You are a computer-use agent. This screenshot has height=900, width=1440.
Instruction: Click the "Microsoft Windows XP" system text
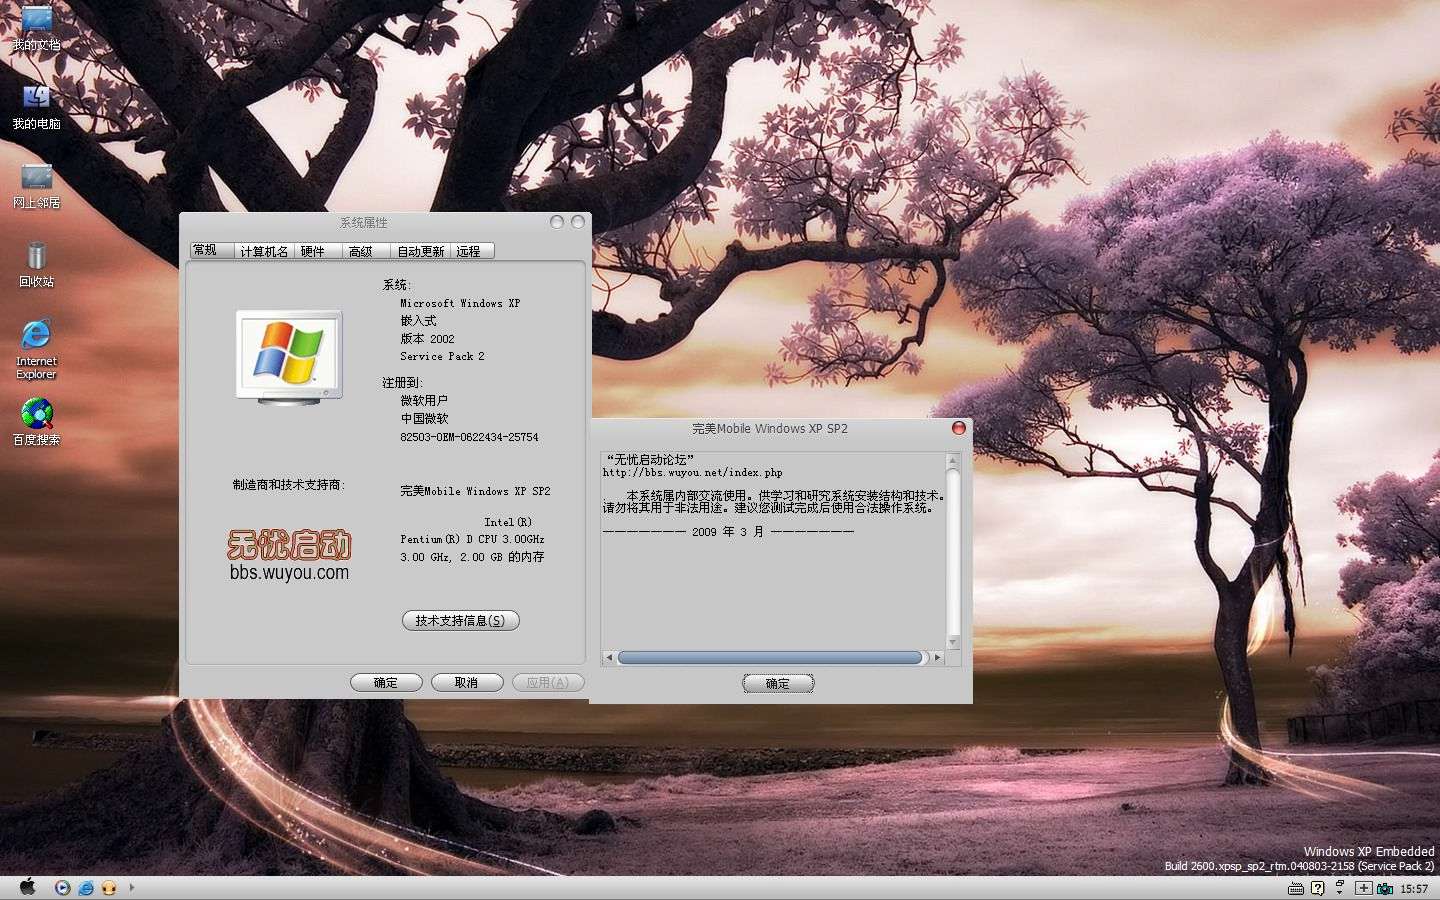[x=460, y=303]
